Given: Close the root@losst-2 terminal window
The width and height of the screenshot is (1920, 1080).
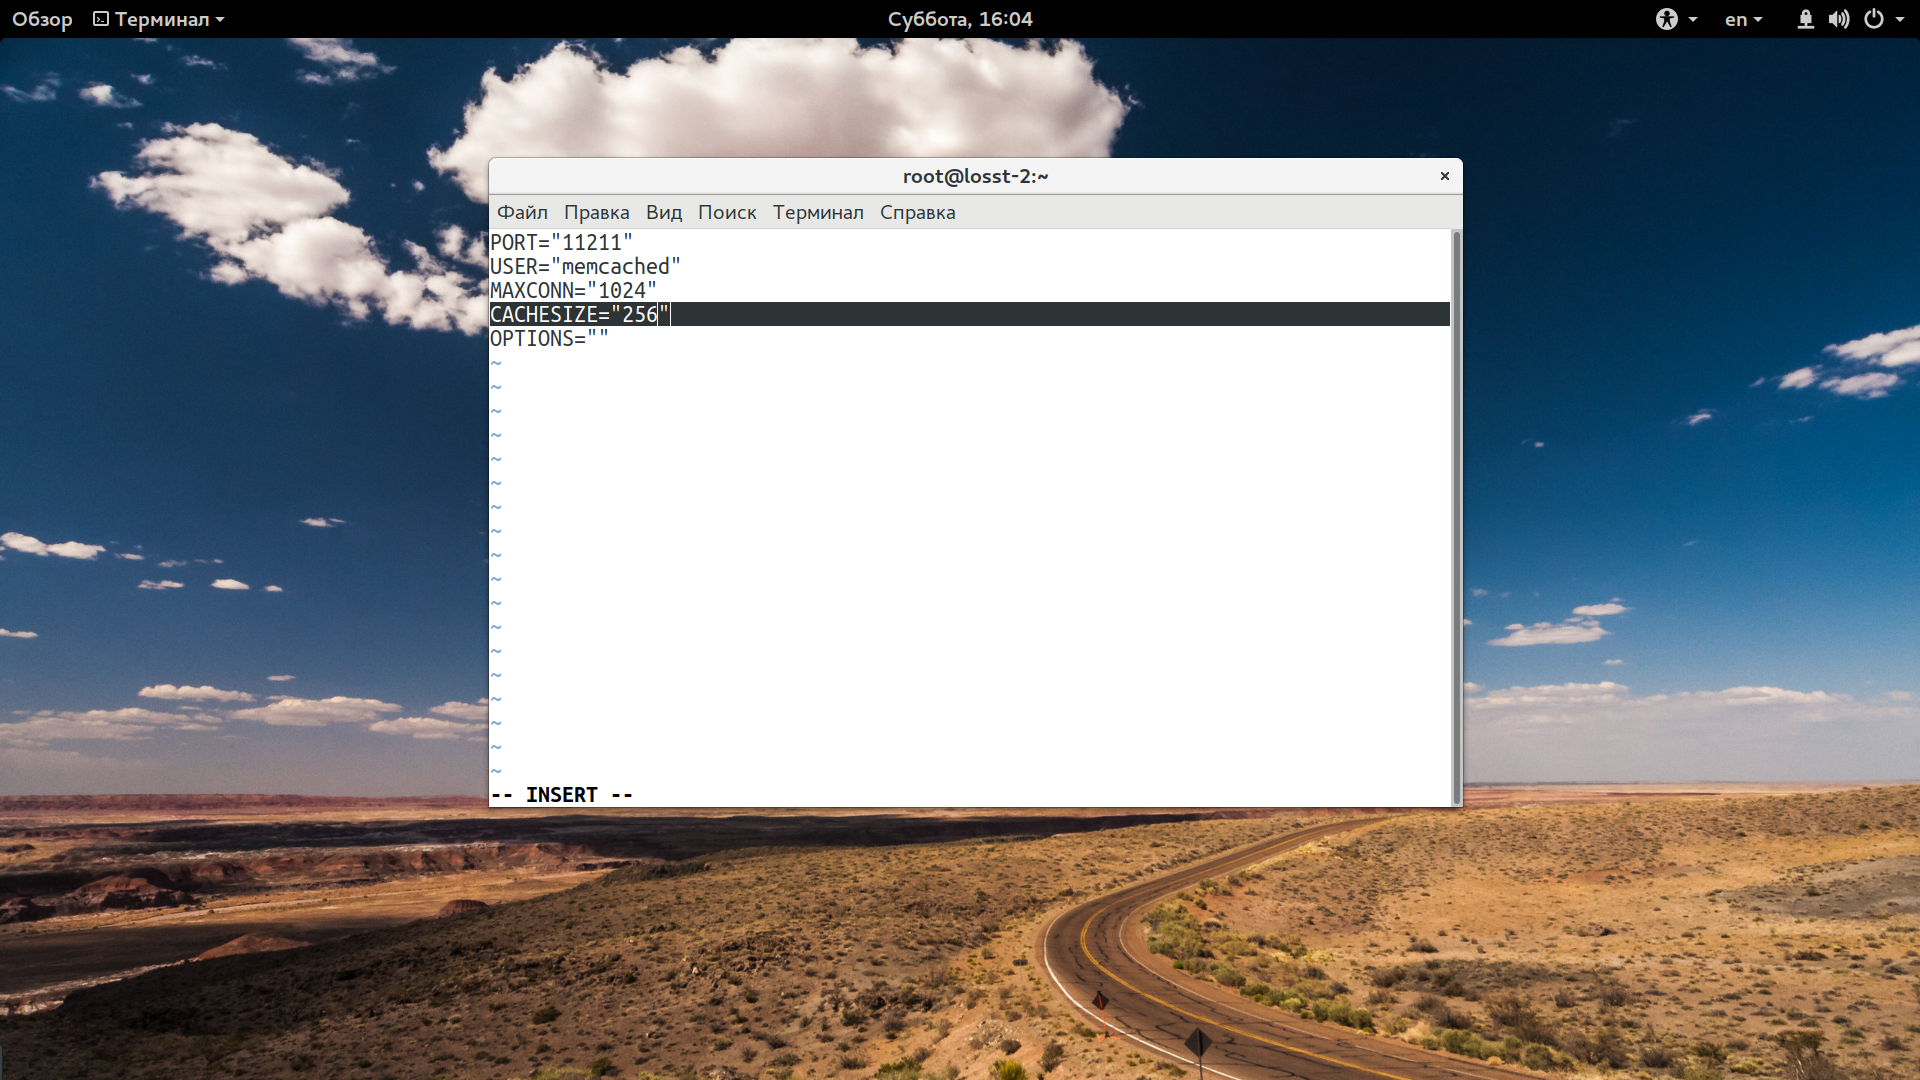Looking at the screenshot, I should tap(1444, 176).
